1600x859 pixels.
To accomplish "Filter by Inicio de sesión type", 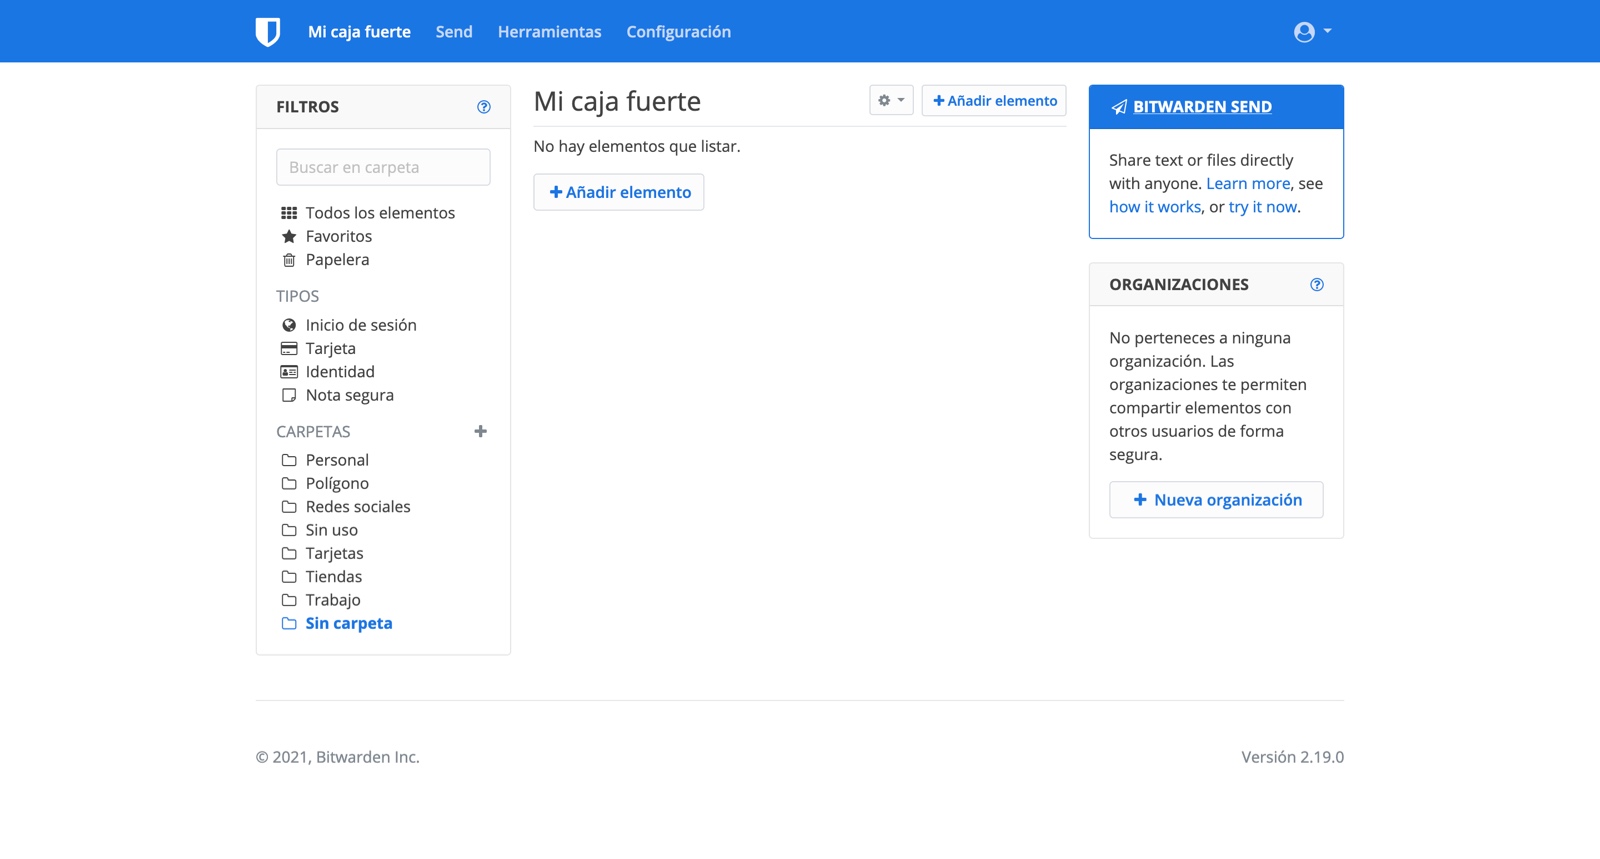I will pyautogui.click(x=361, y=325).
